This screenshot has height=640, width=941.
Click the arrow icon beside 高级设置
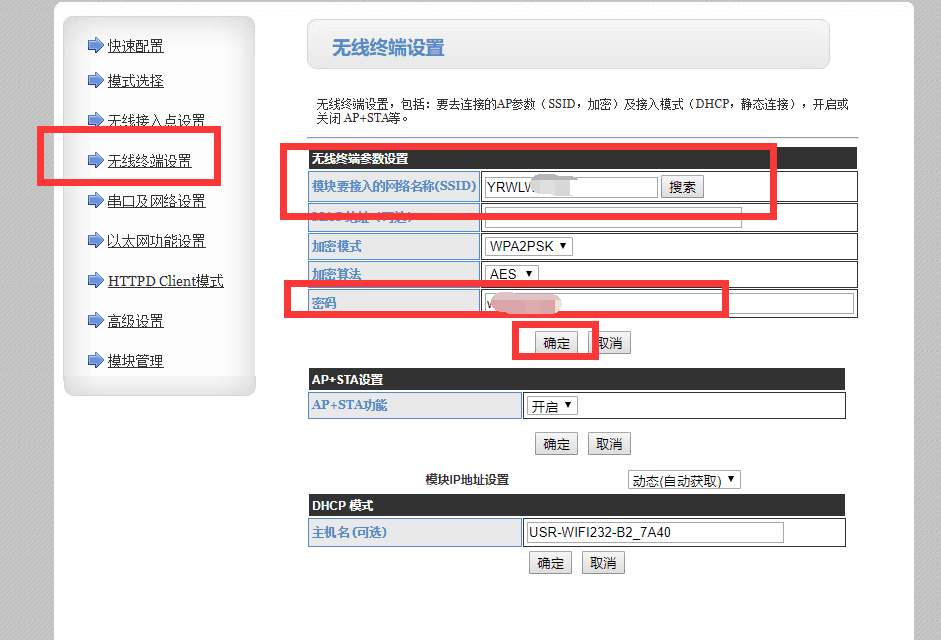coord(95,320)
